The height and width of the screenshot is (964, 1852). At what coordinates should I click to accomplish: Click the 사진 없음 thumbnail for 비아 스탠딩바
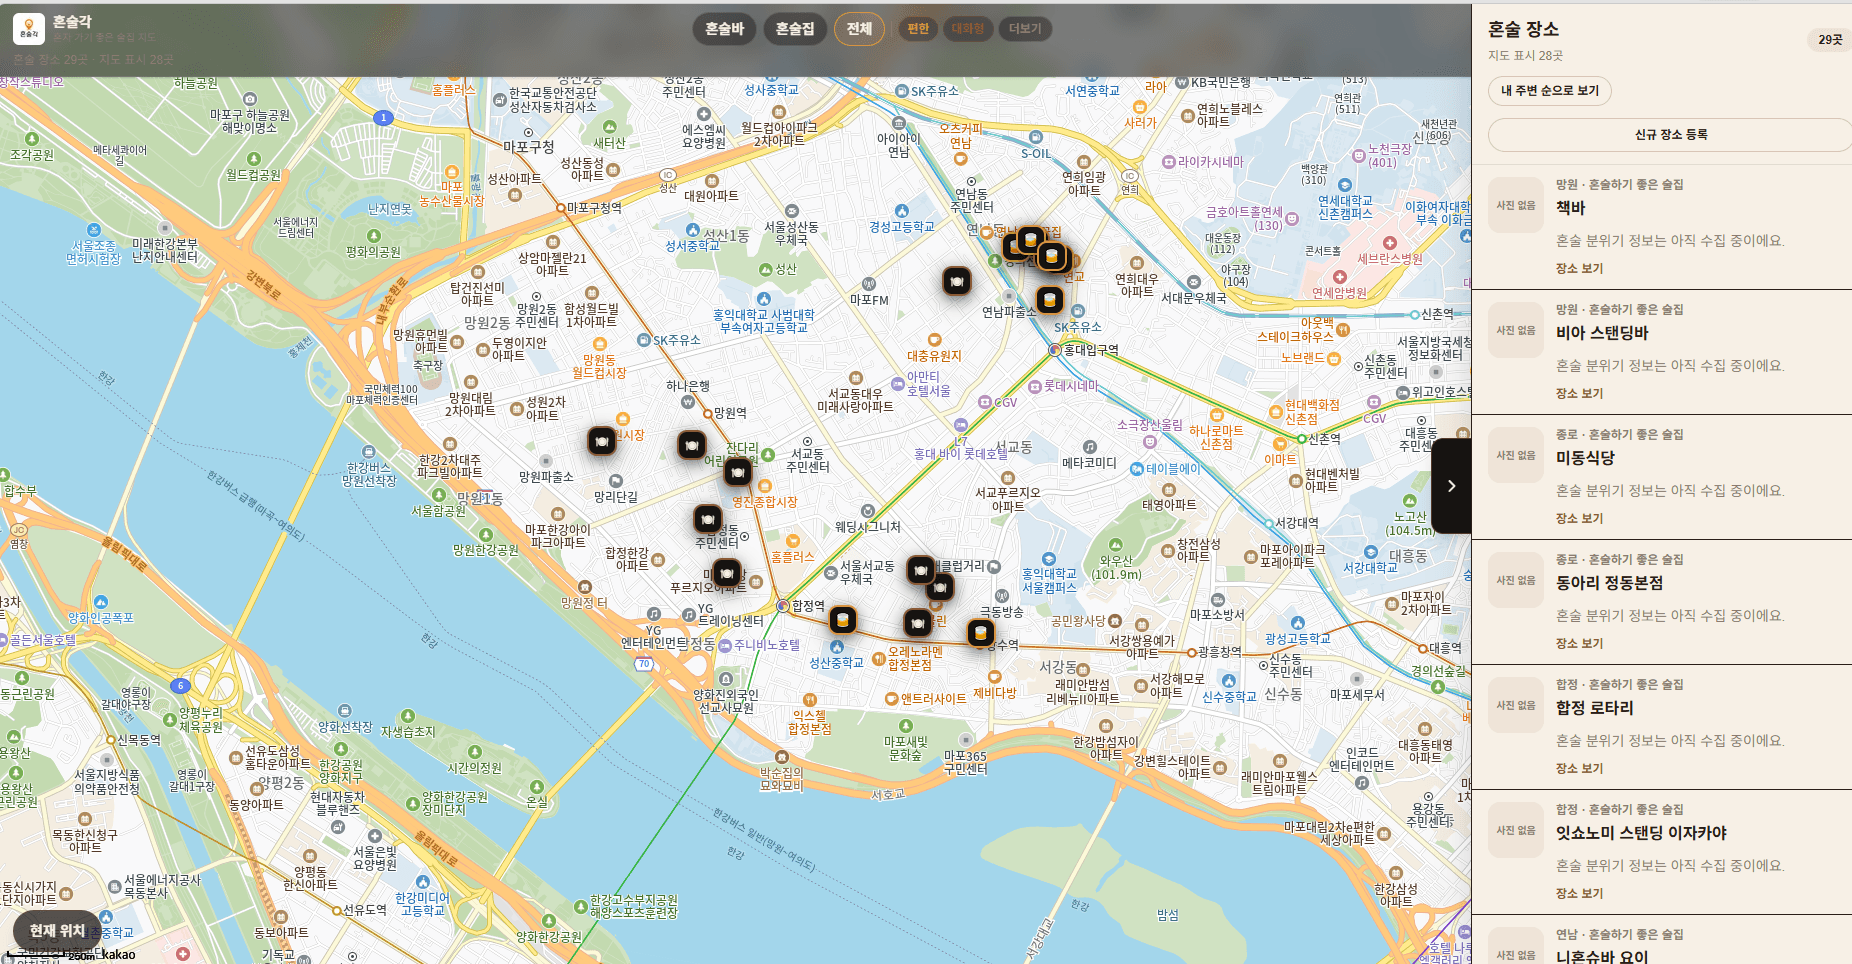click(x=1516, y=330)
